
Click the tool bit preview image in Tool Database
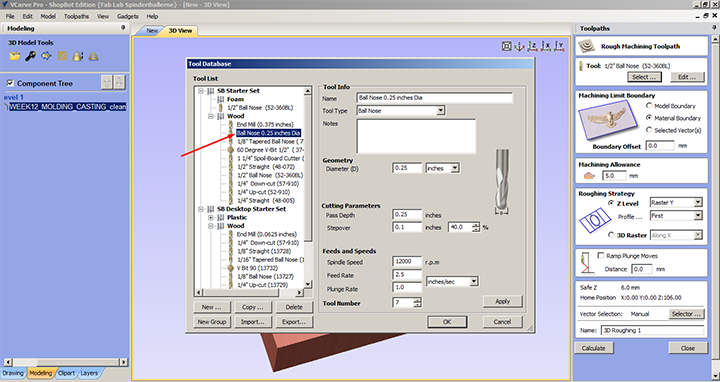tap(502, 182)
